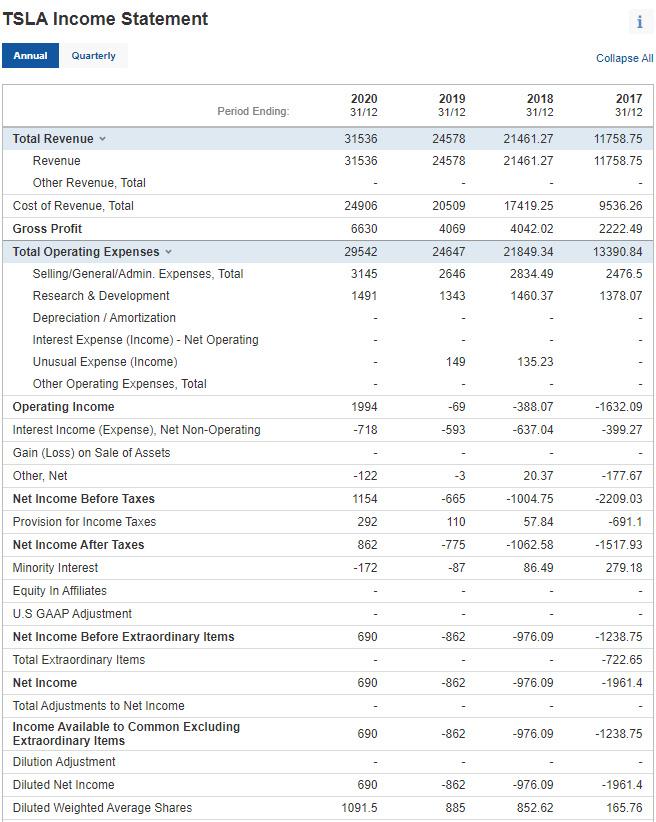Click the 2017 period column header
Image resolution: width=656 pixels, height=822 pixels.
coord(629,105)
